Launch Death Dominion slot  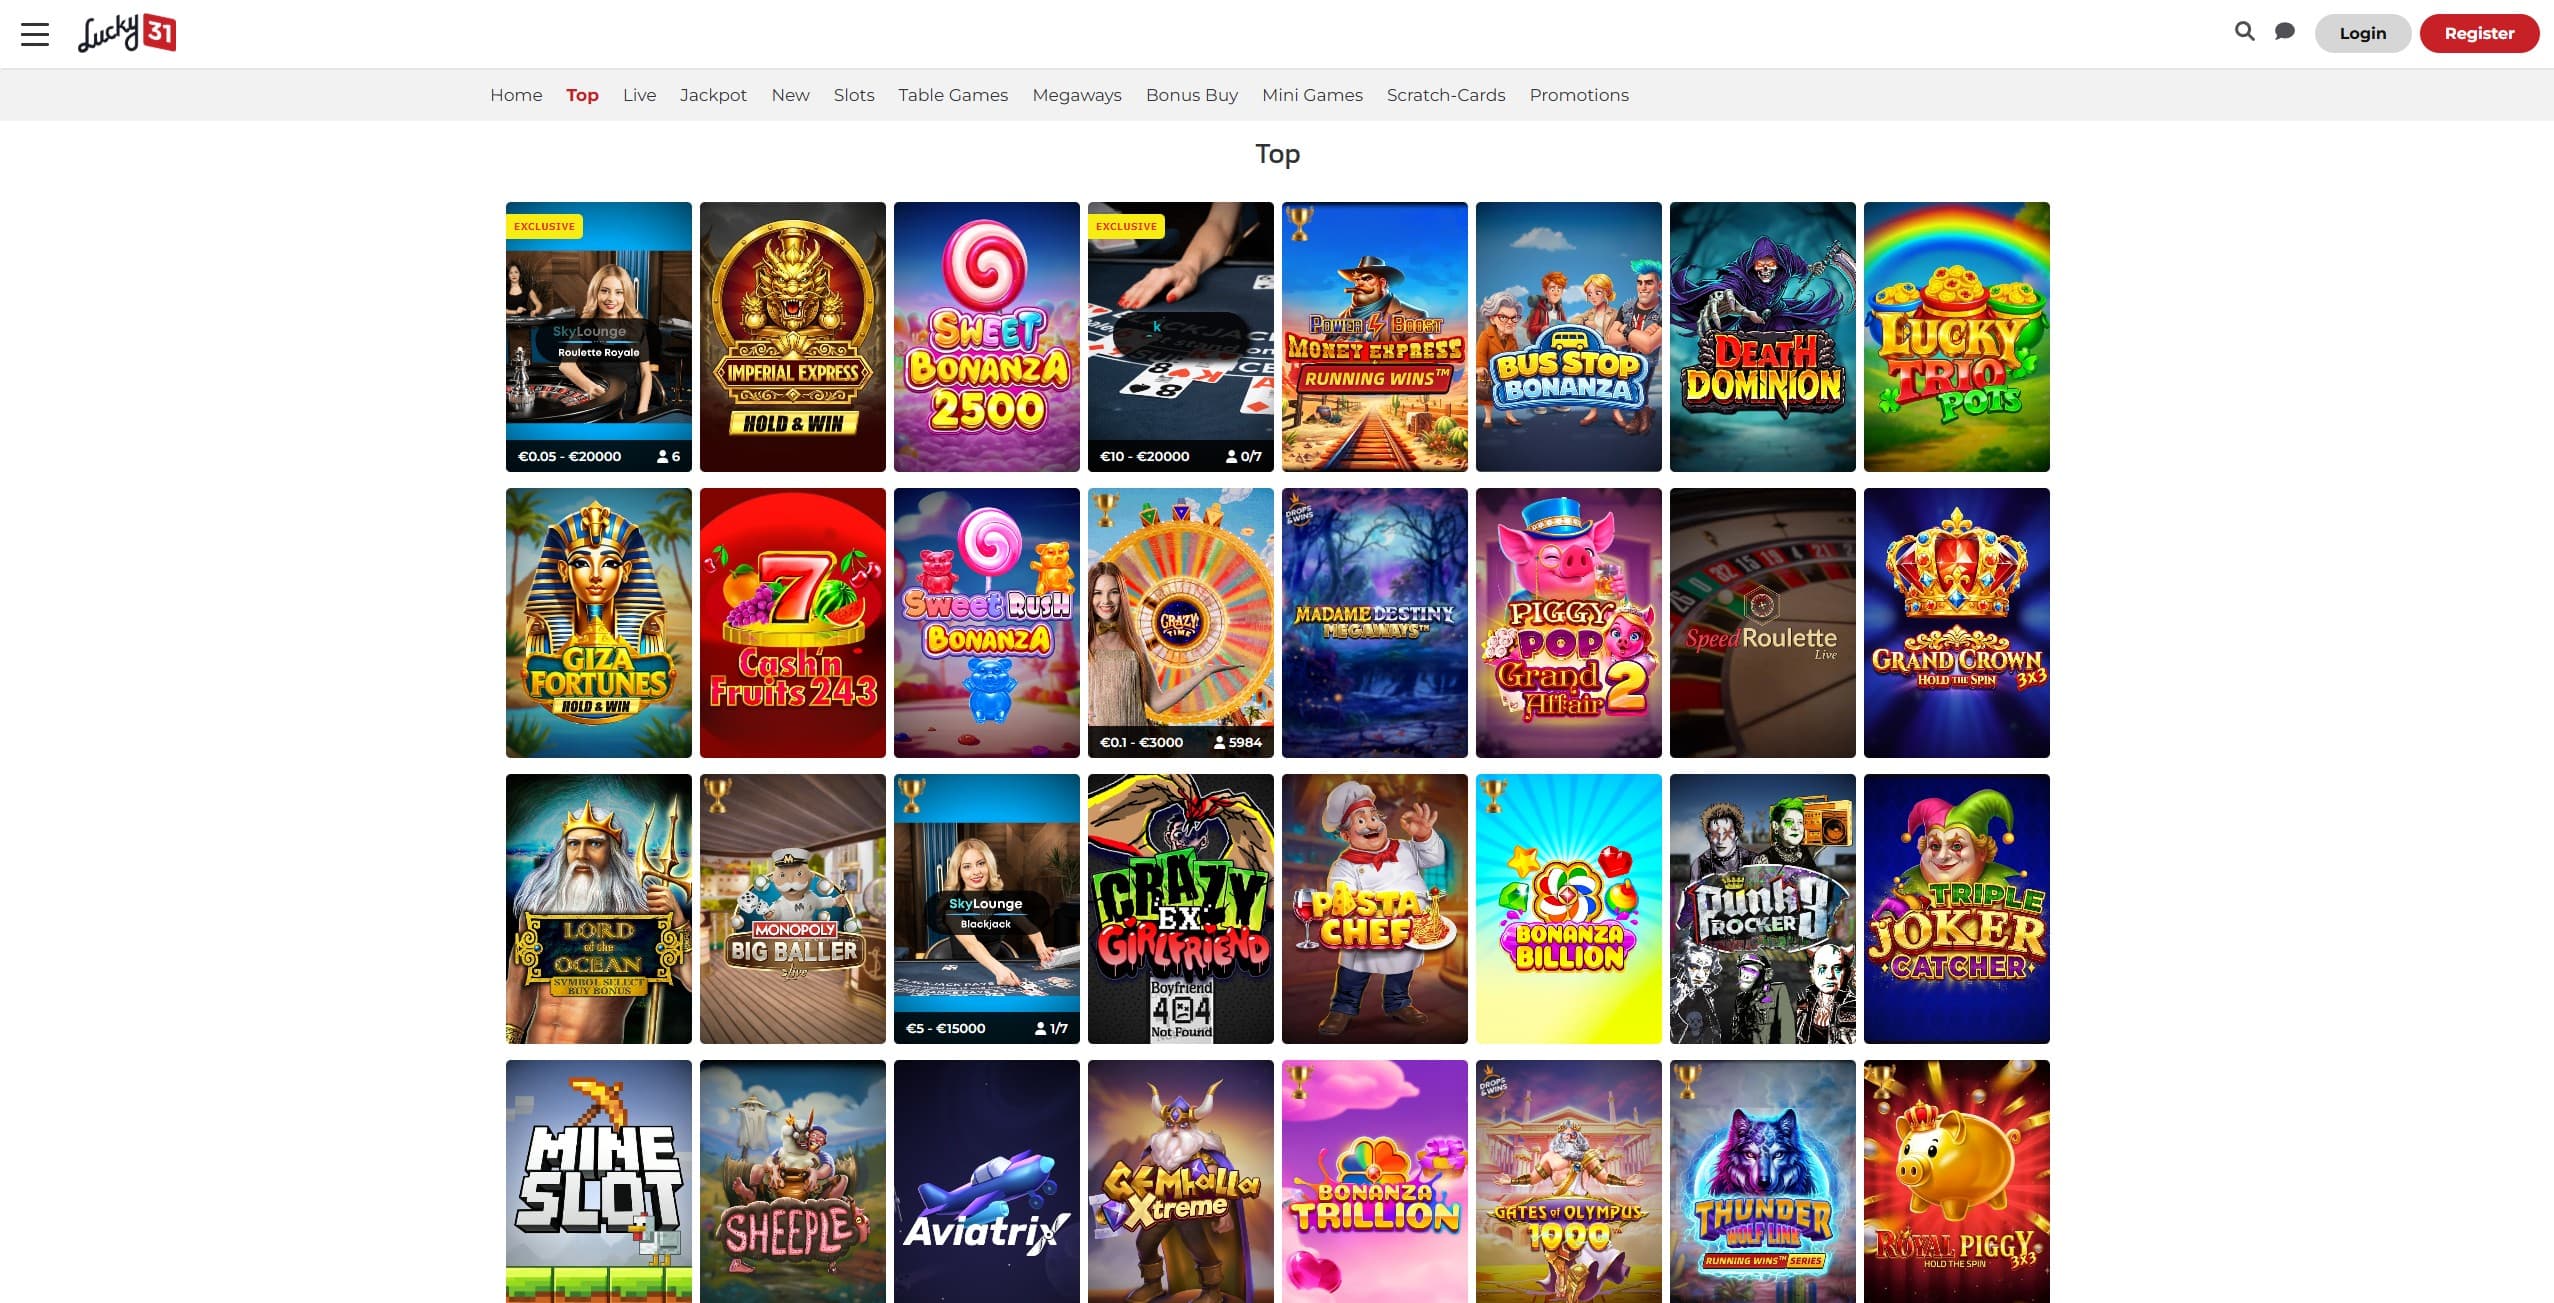1763,337
